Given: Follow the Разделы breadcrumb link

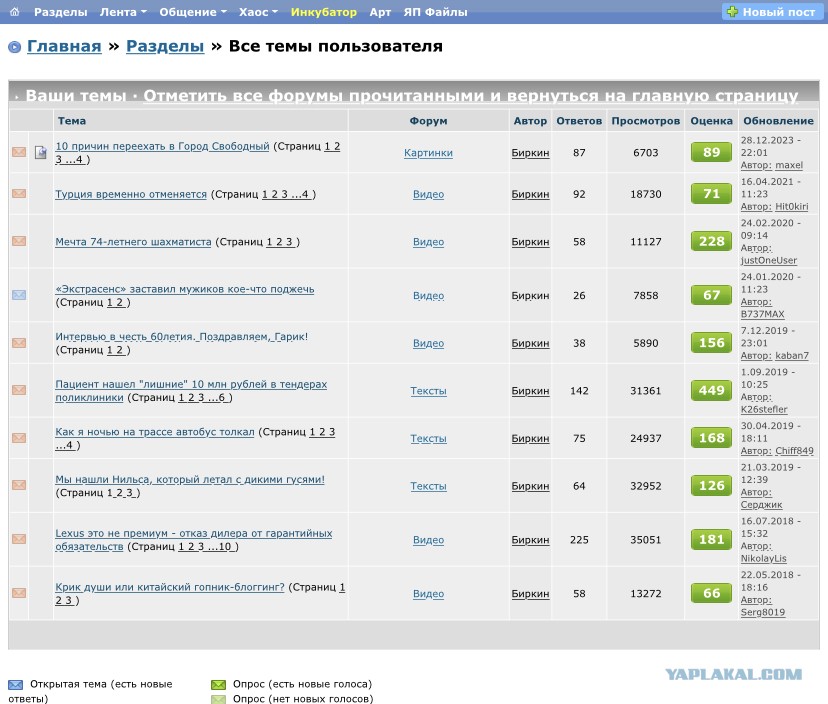Looking at the screenshot, I should tap(165, 46).
